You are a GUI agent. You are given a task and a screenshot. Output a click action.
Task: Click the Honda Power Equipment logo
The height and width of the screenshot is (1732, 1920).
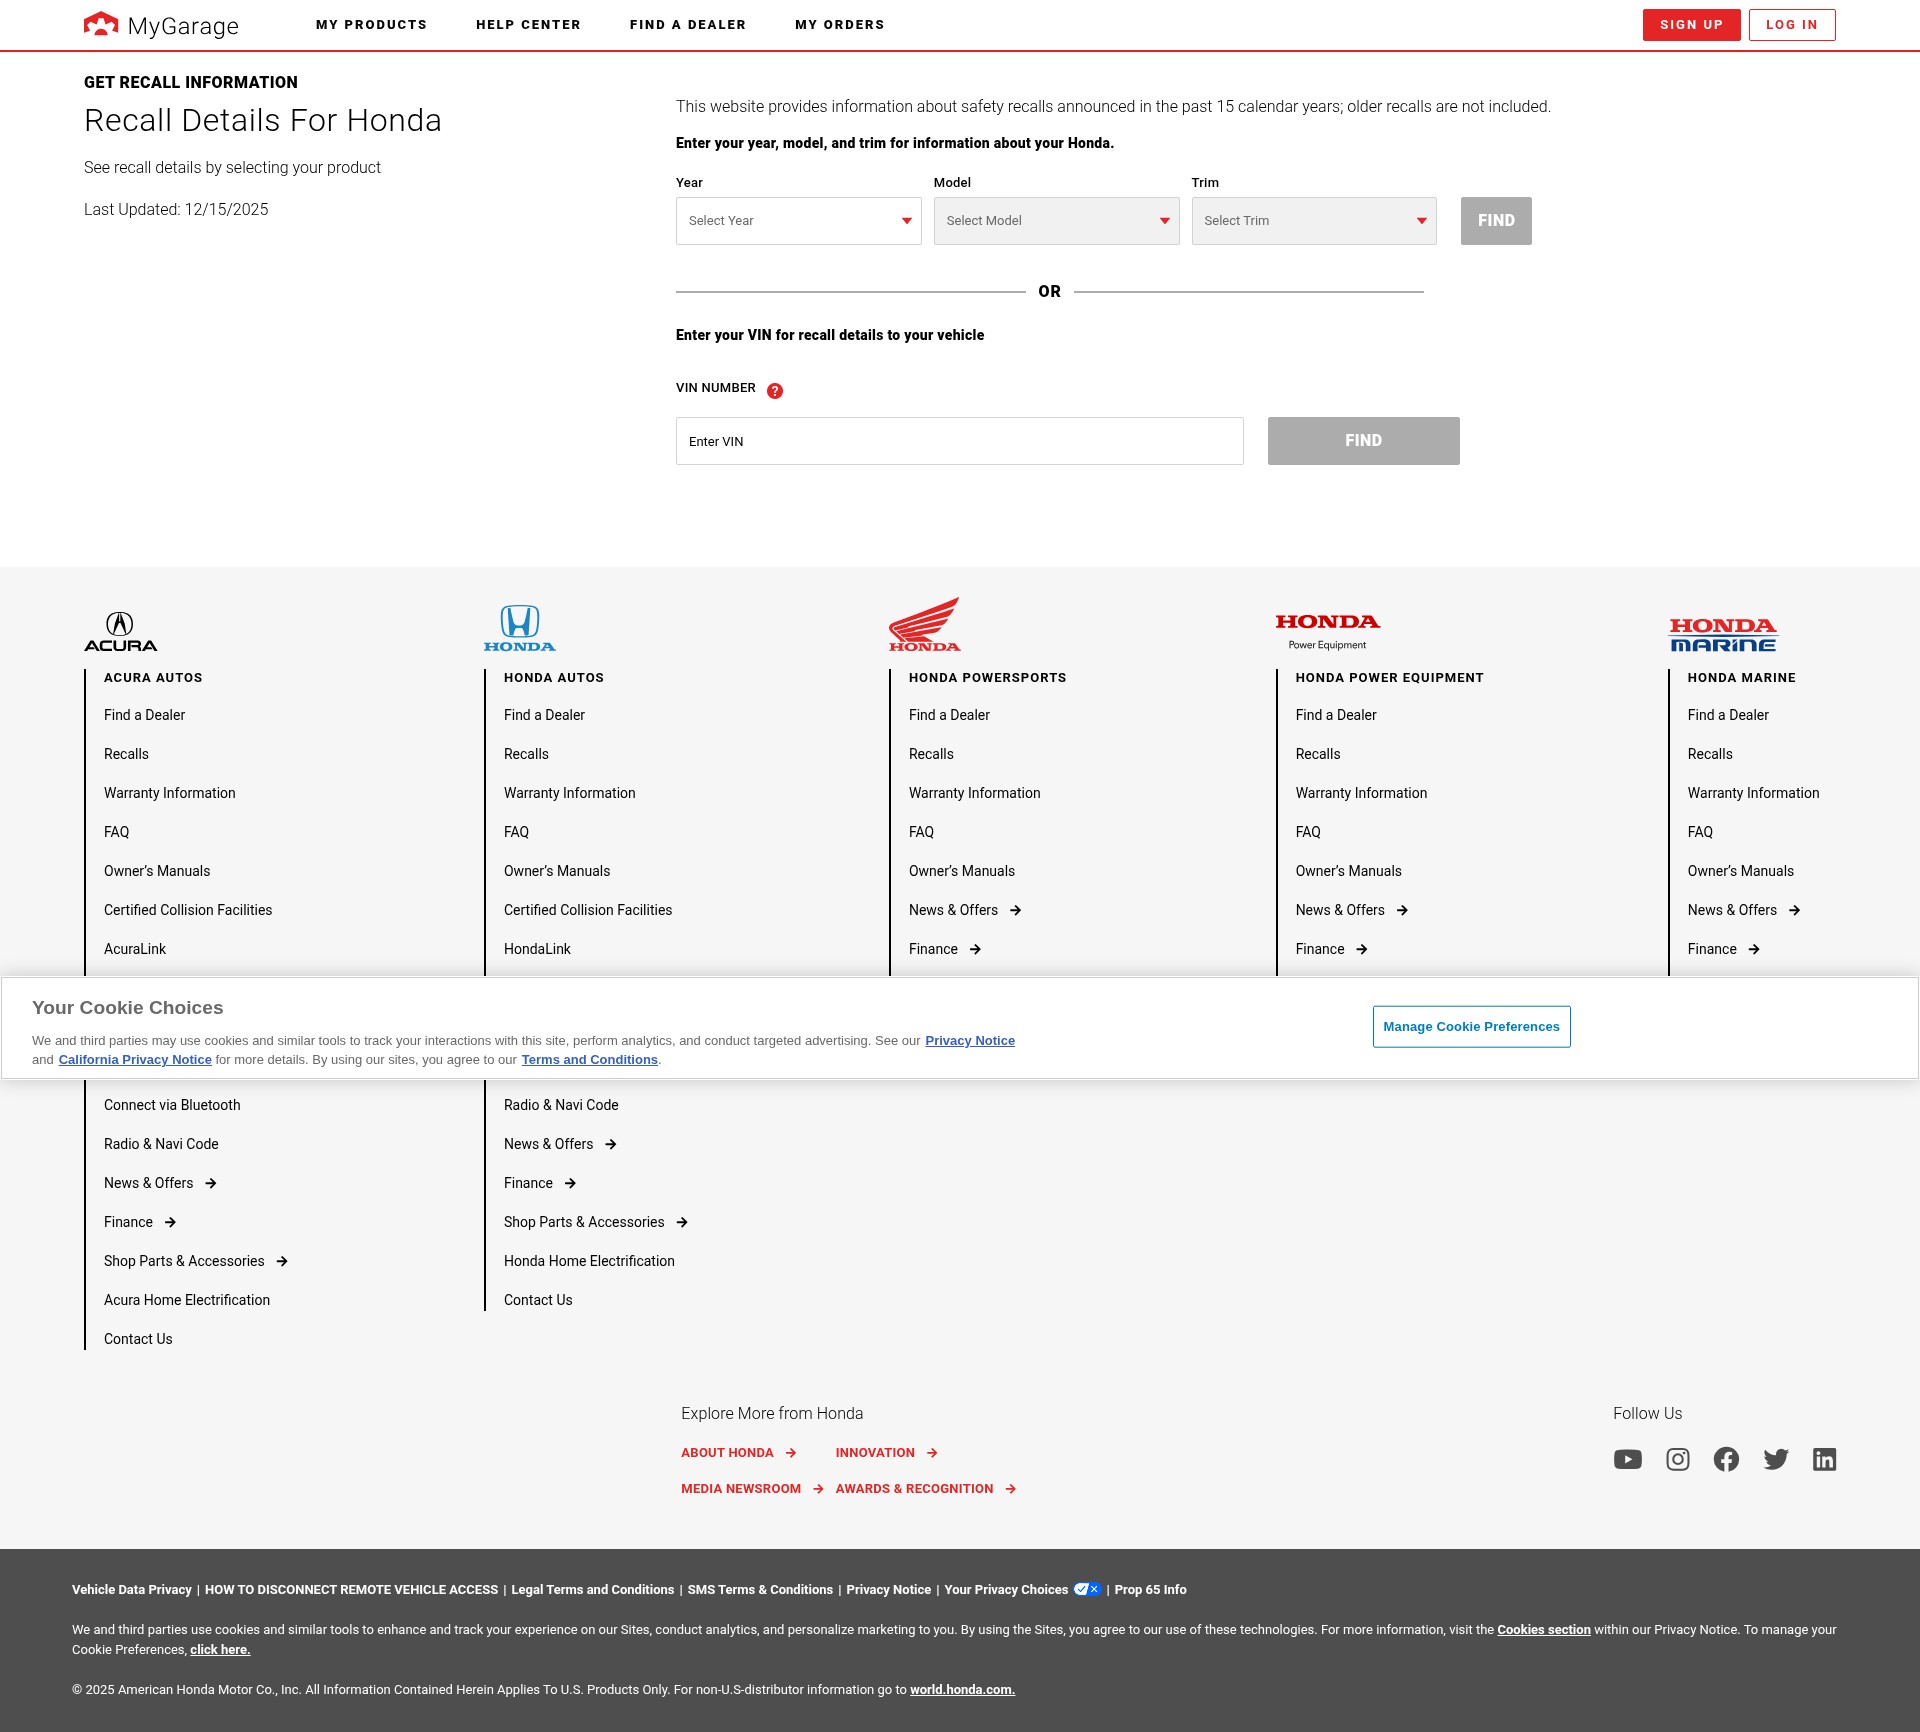pyautogui.click(x=1328, y=632)
